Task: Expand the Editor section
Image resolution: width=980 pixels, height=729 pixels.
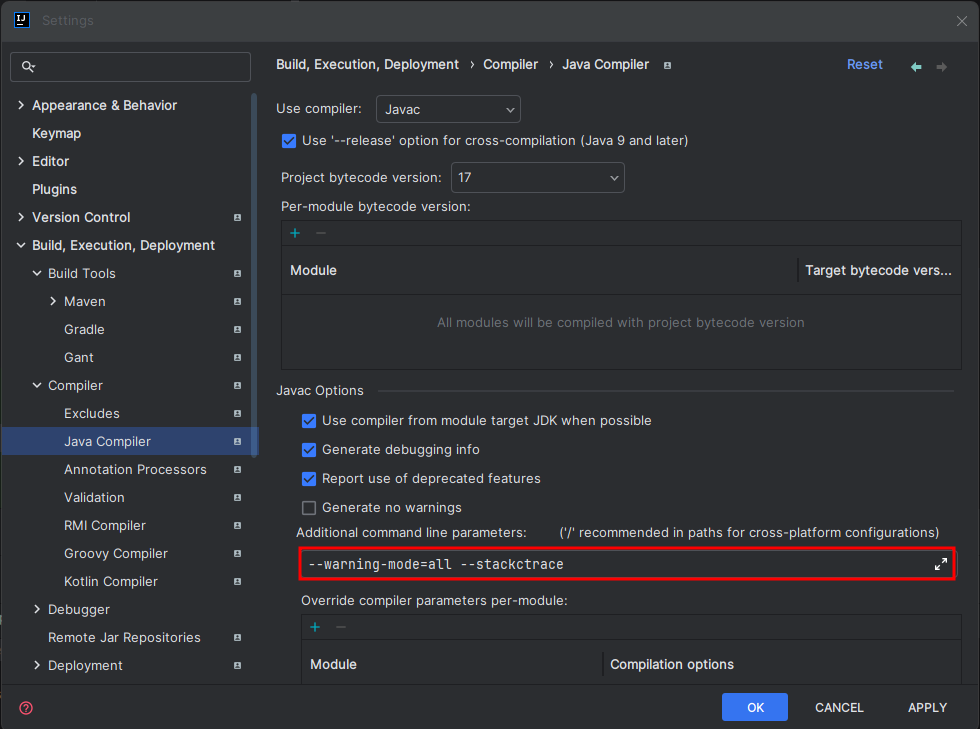Action: coord(21,161)
